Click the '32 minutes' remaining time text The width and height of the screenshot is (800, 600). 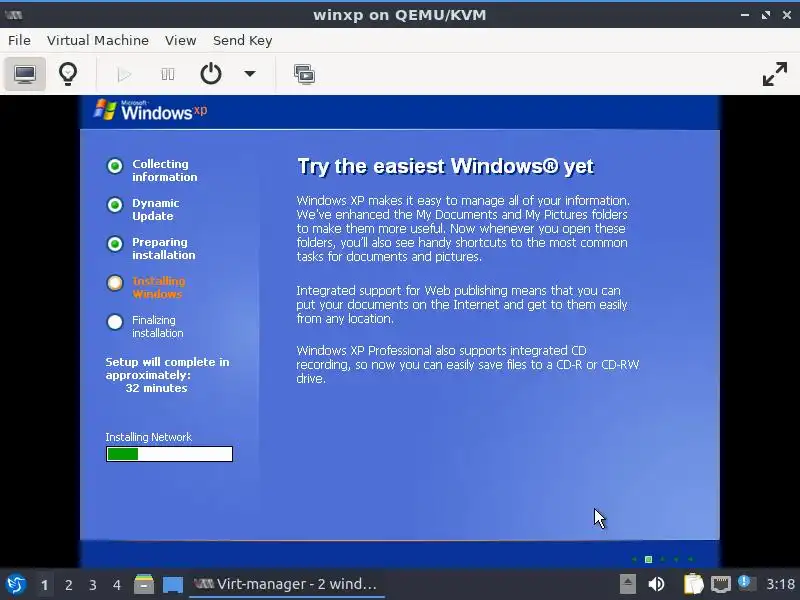pos(156,388)
